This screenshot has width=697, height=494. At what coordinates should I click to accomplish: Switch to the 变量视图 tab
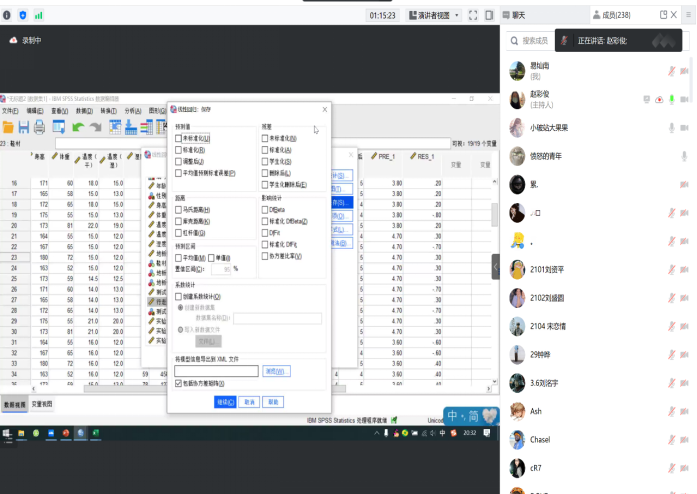tap(42, 403)
